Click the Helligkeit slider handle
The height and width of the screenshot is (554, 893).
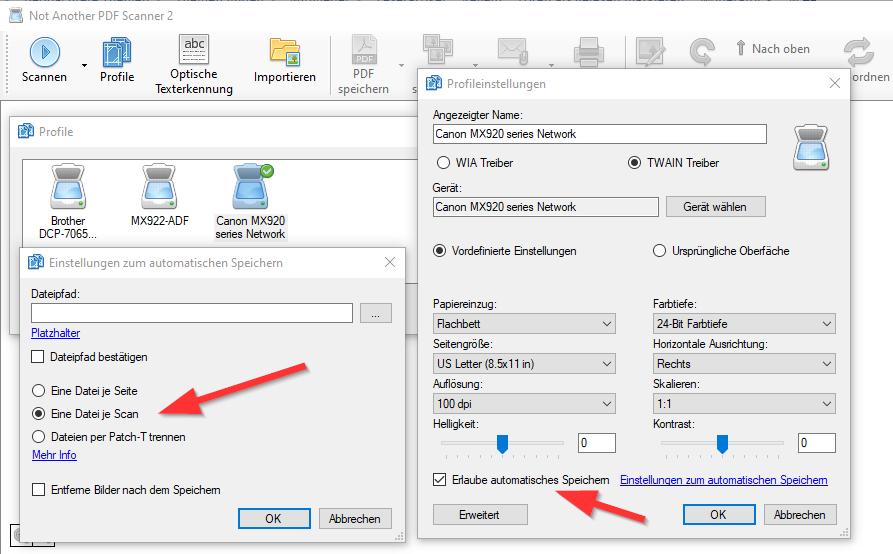pyautogui.click(x=502, y=444)
